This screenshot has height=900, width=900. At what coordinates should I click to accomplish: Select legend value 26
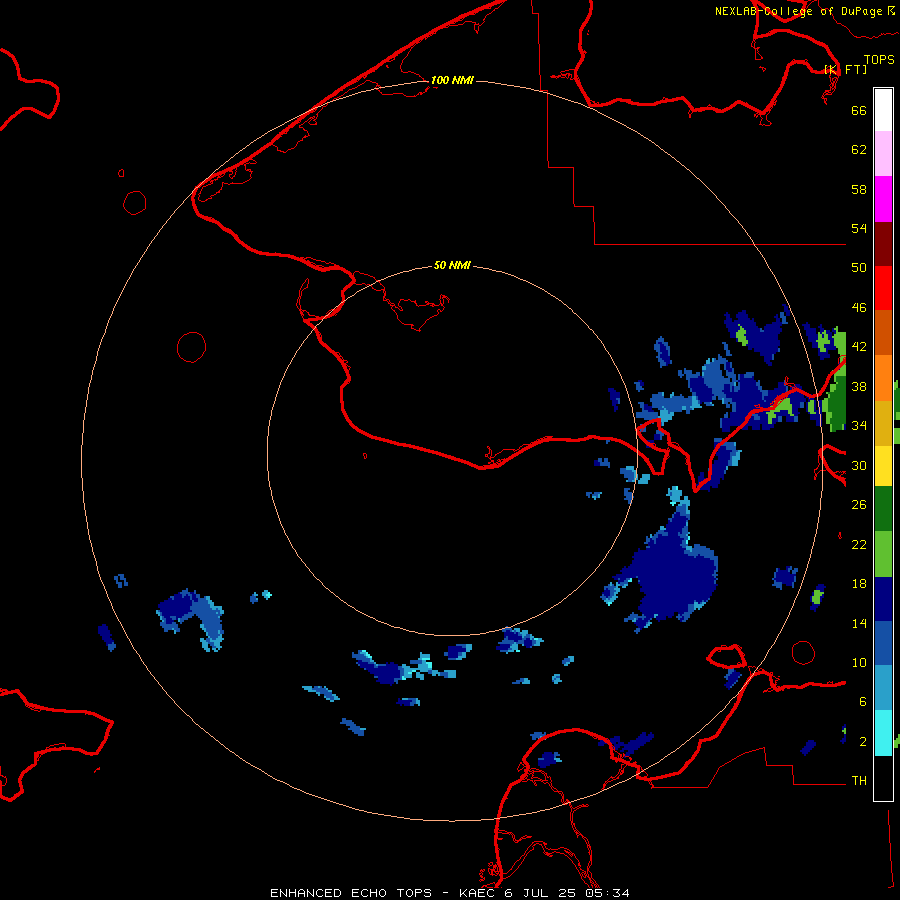[859, 505]
